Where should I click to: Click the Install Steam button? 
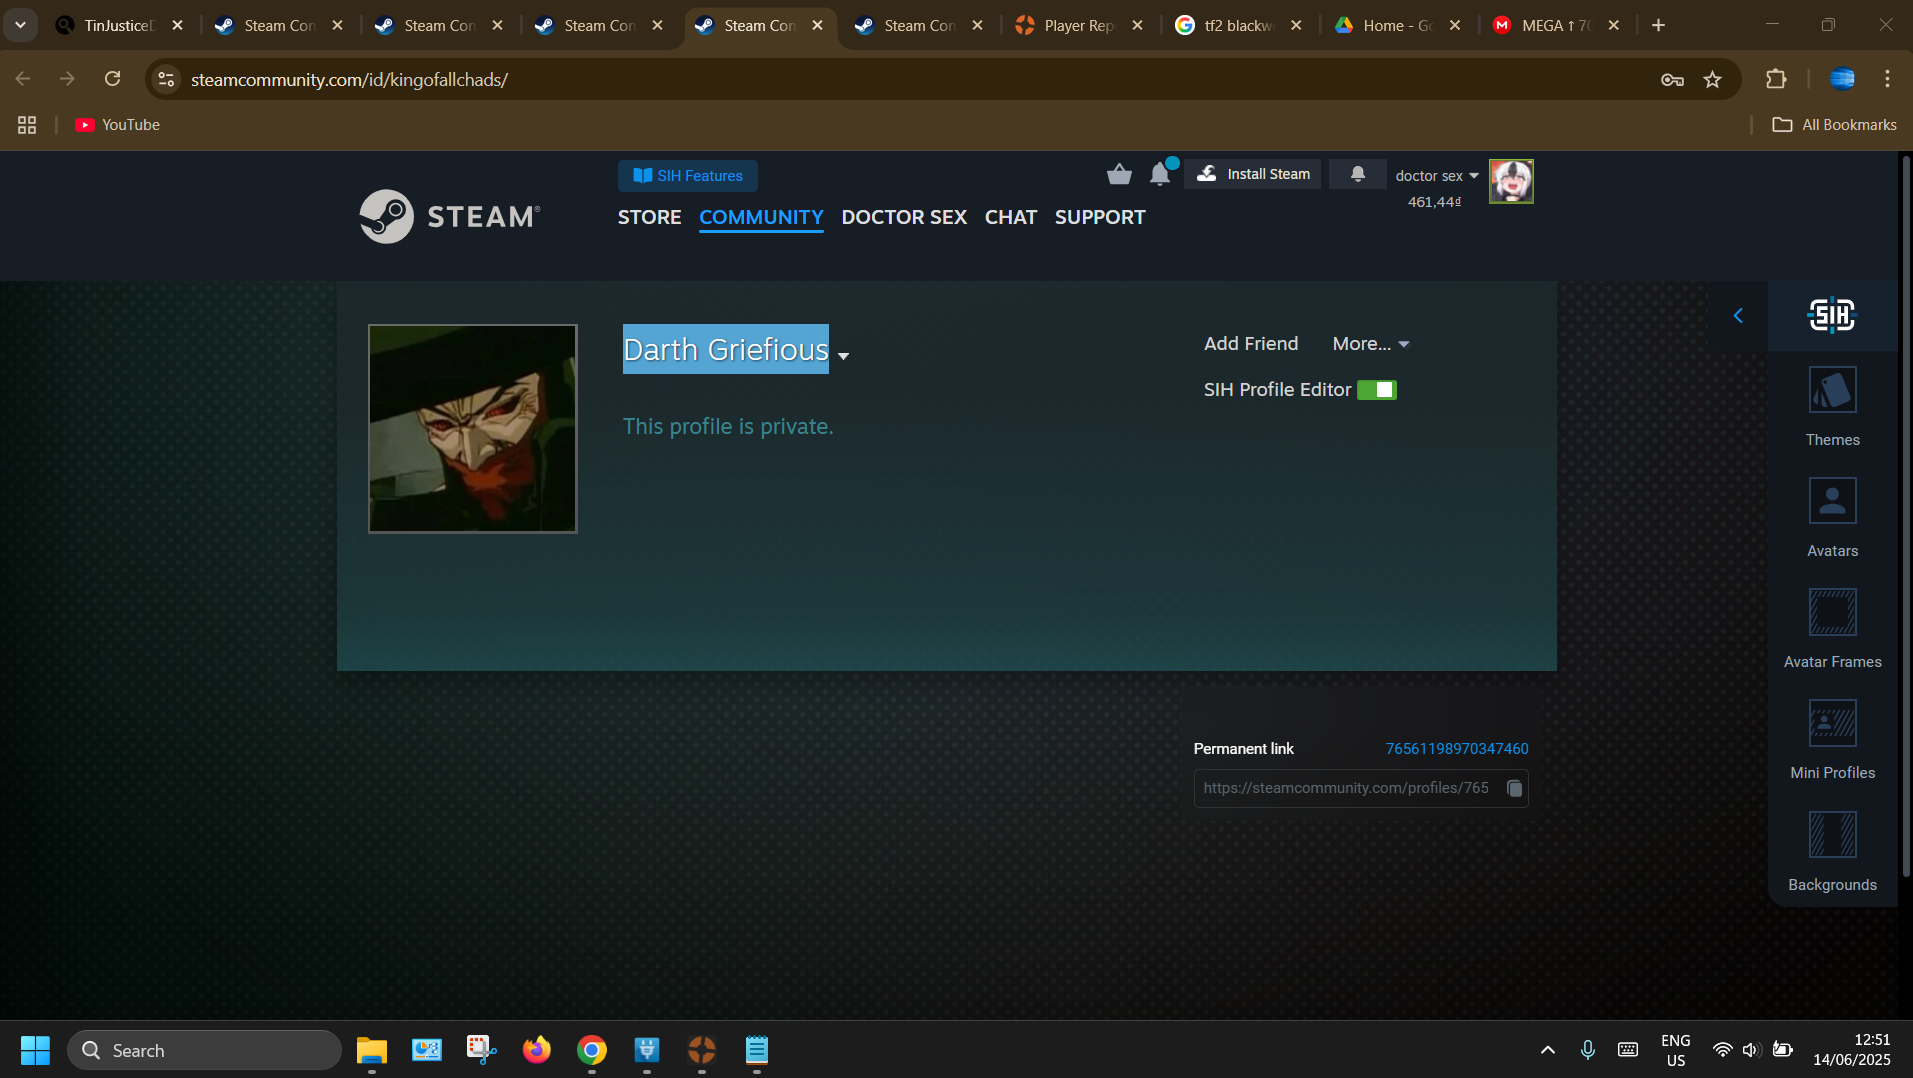(x=1253, y=174)
